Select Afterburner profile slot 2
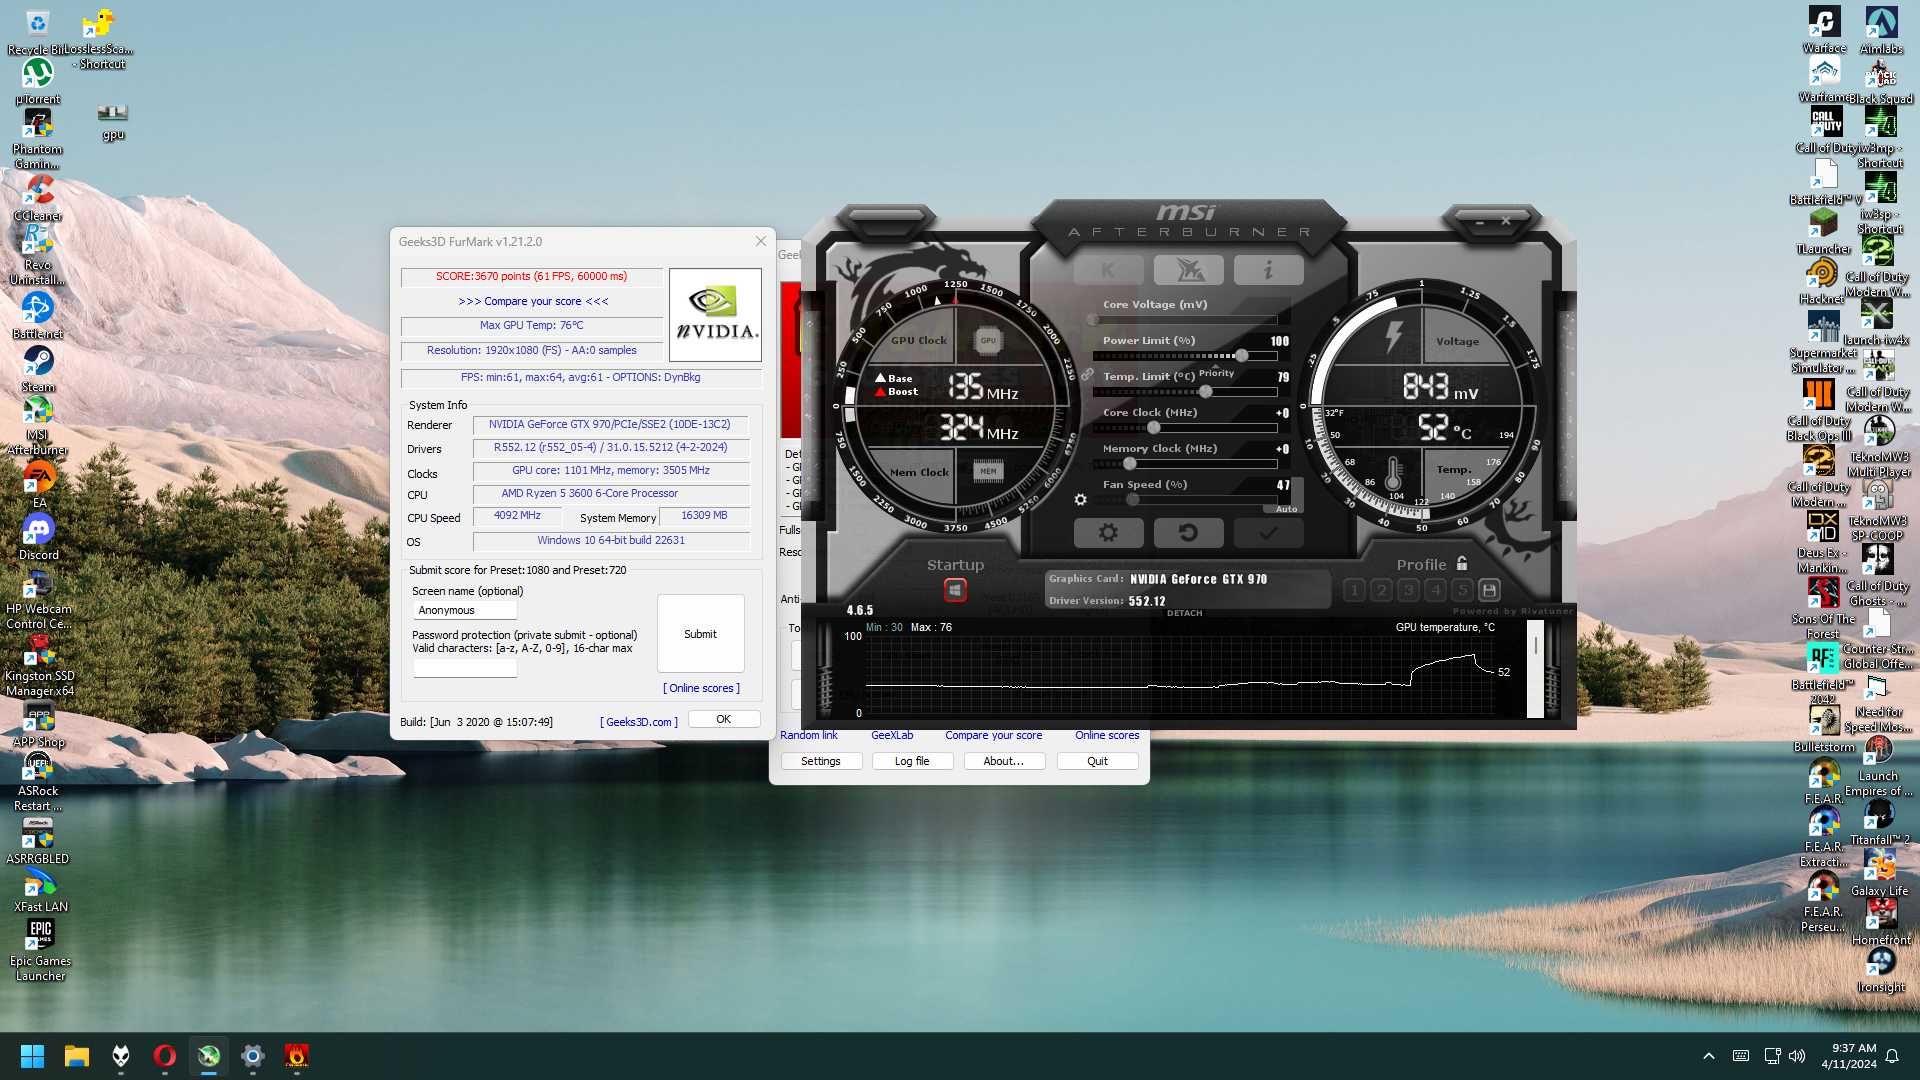Image resolution: width=1920 pixels, height=1080 pixels. pos(1381,590)
